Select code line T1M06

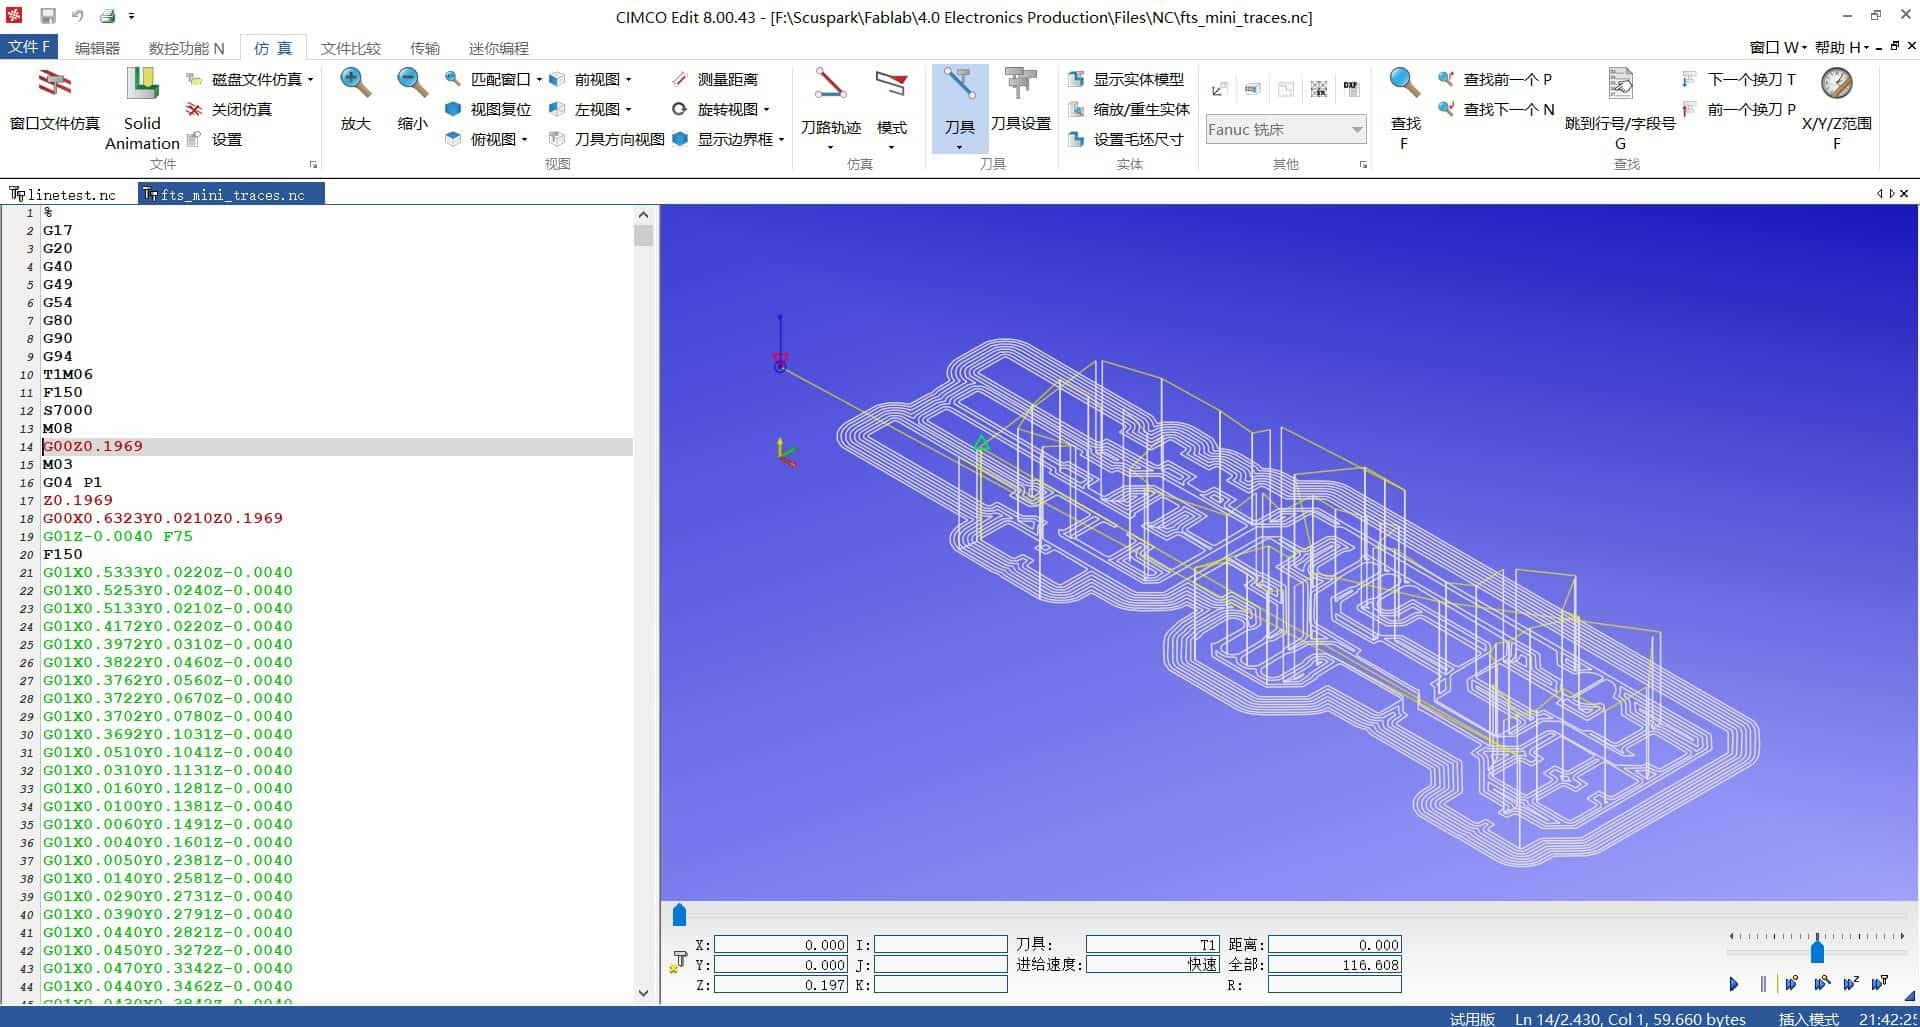tap(68, 374)
